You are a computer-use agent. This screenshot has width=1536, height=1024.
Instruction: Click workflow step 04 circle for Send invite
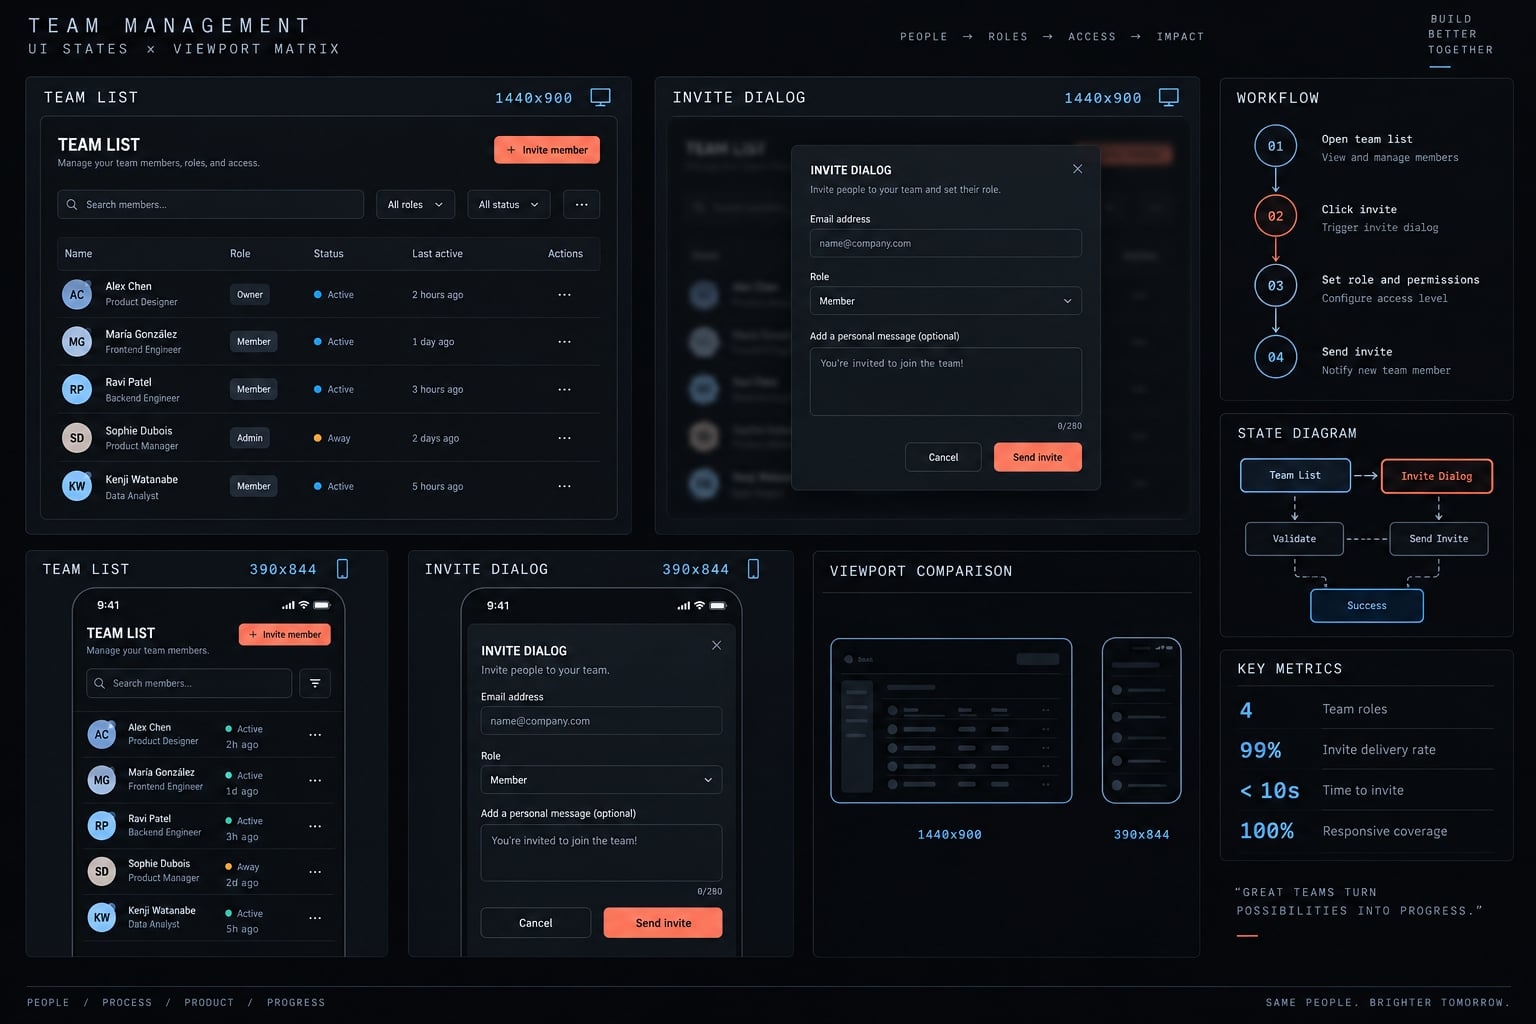pyautogui.click(x=1275, y=357)
